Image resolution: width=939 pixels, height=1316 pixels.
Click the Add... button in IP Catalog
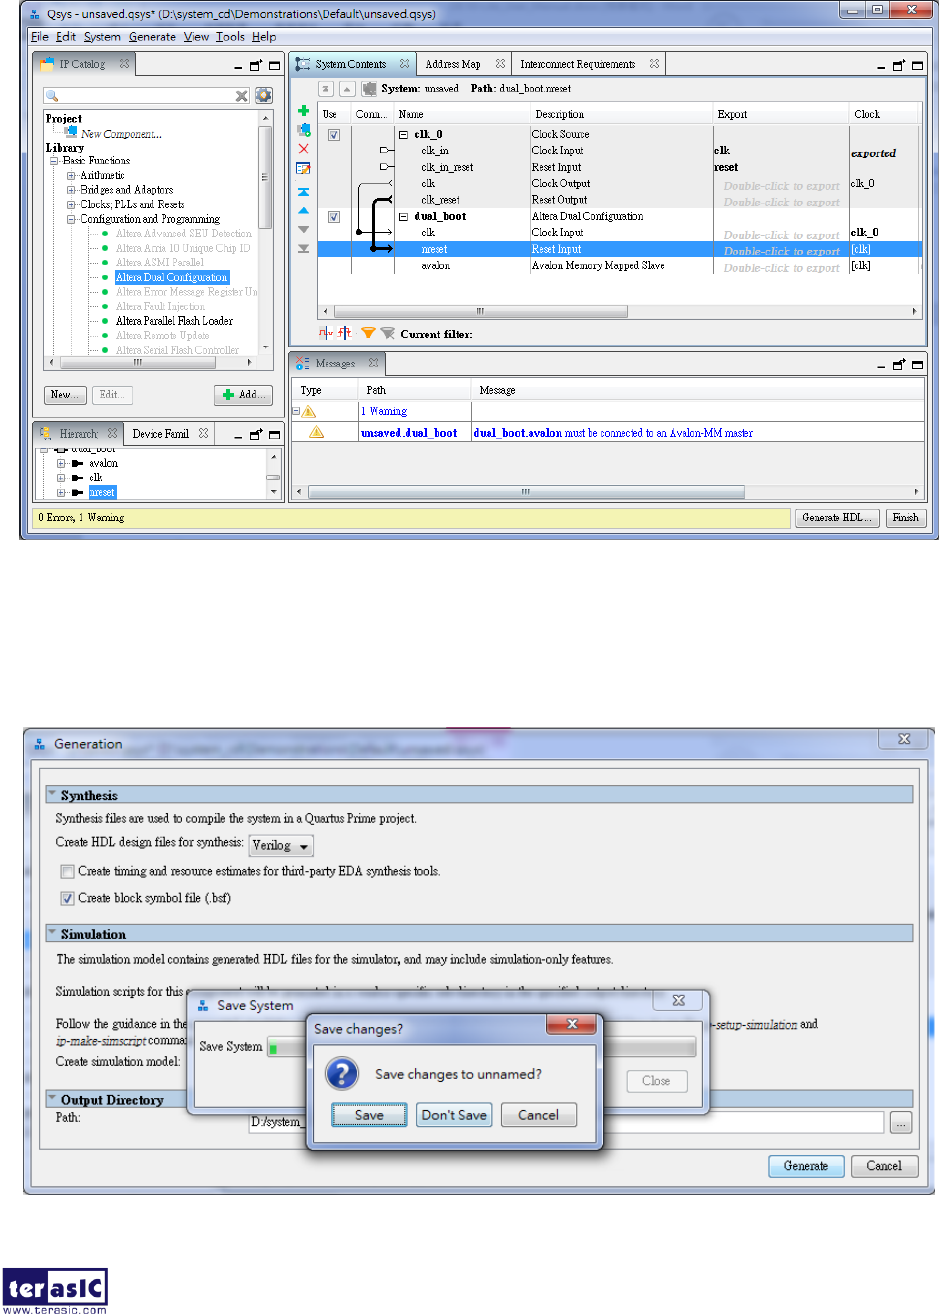click(x=244, y=395)
